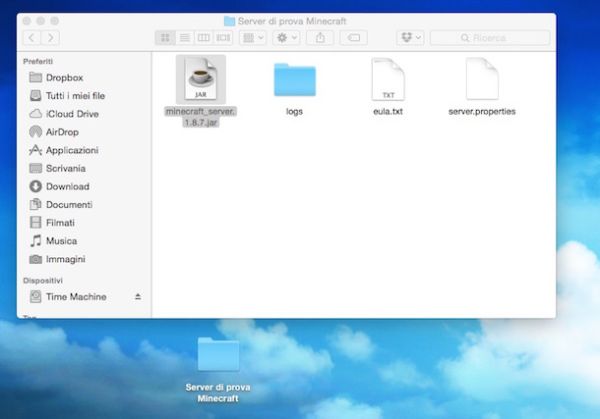The height and width of the screenshot is (419, 600).
Task: Select the logs folder icon
Action: pos(295,80)
